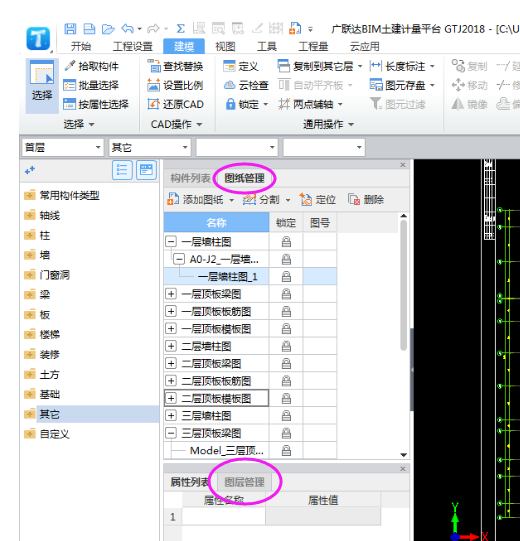Toggle lock for 二层顶板模板图 row

coord(286,399)
